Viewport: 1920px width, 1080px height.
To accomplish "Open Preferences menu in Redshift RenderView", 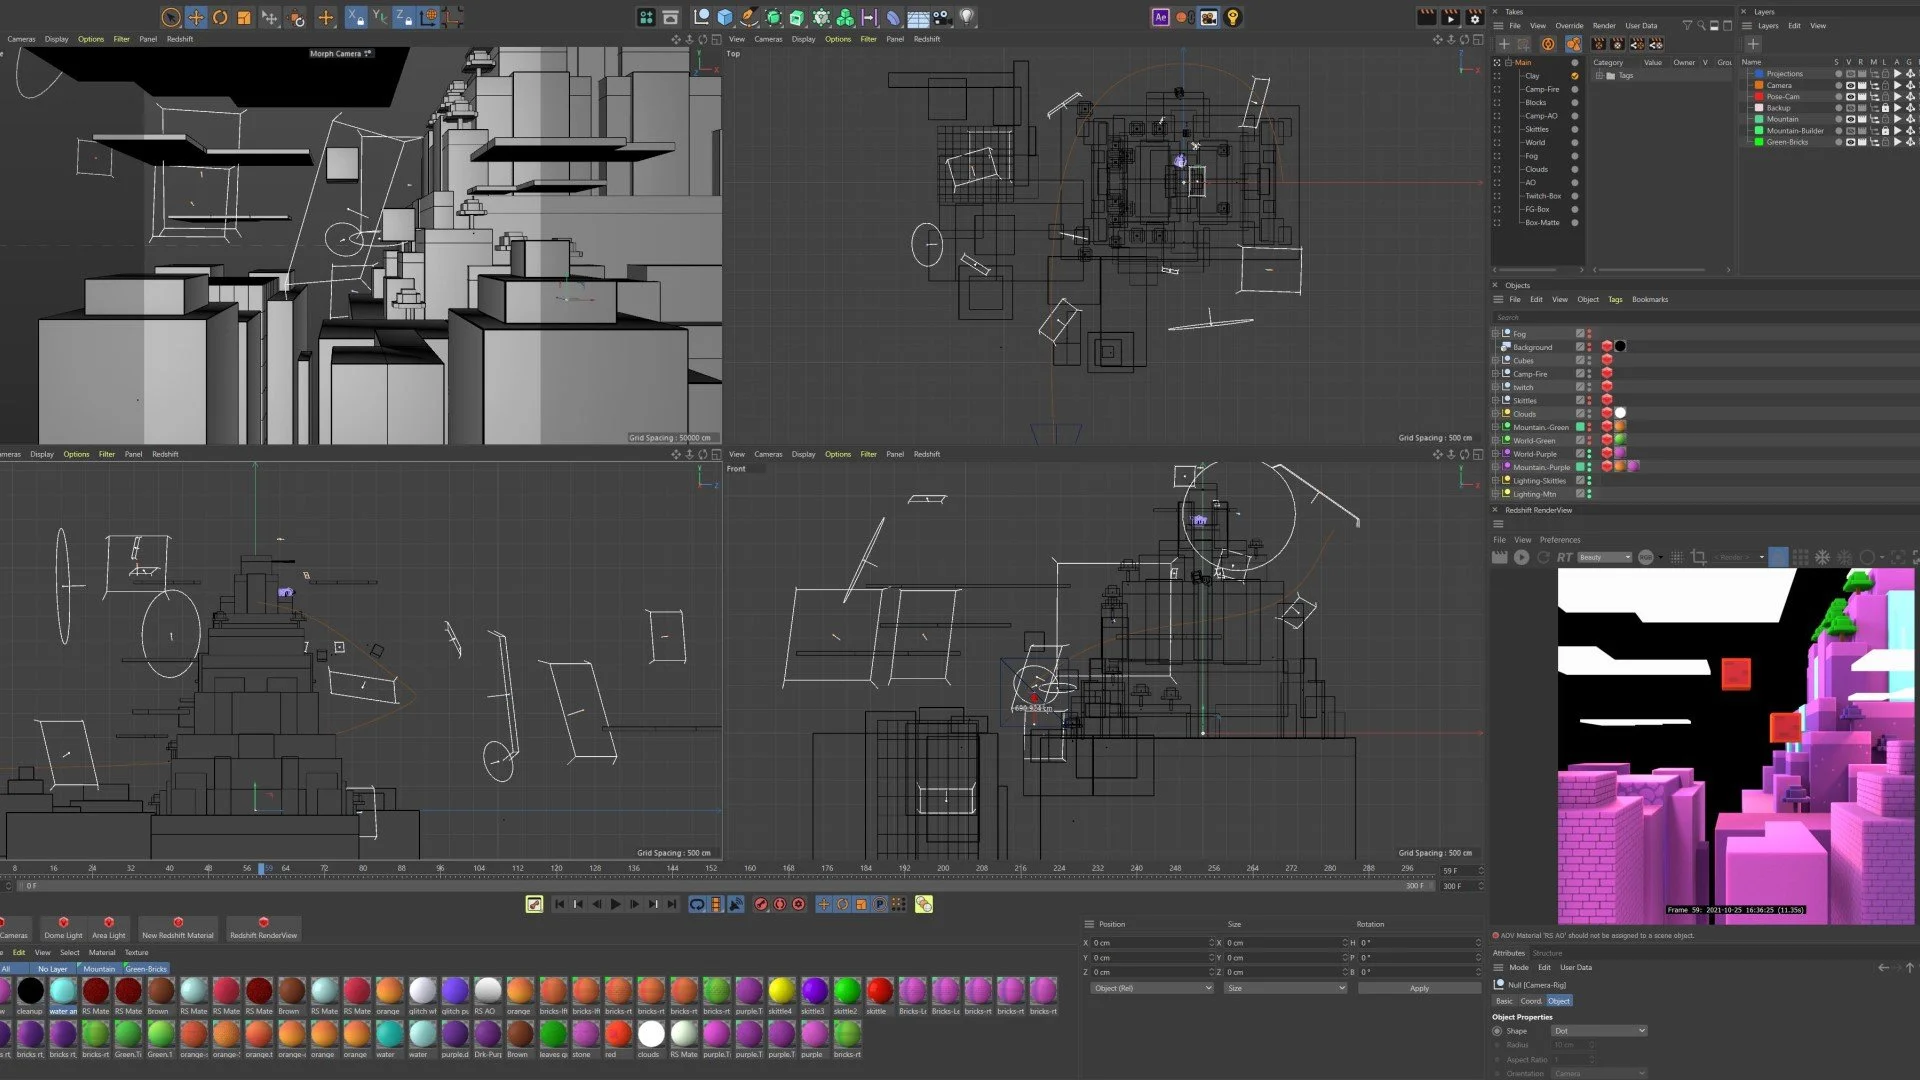I will pos(1560,540).
